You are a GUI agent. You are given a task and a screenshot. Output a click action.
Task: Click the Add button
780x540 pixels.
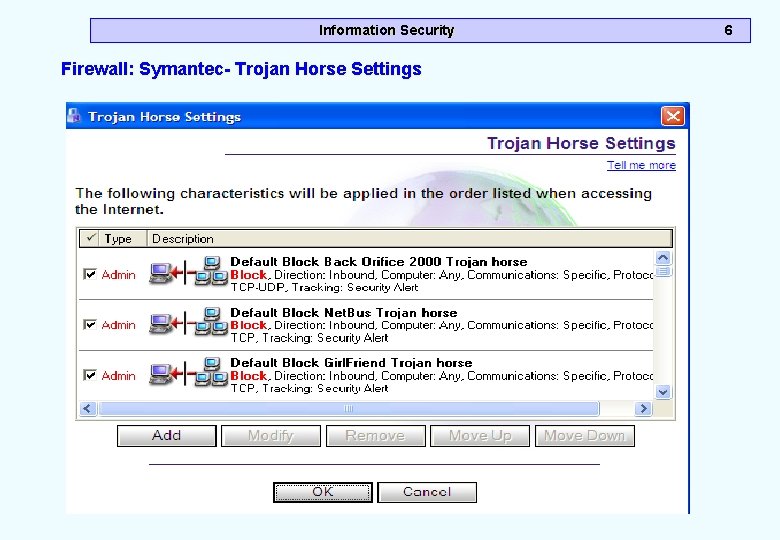(167, 436)
